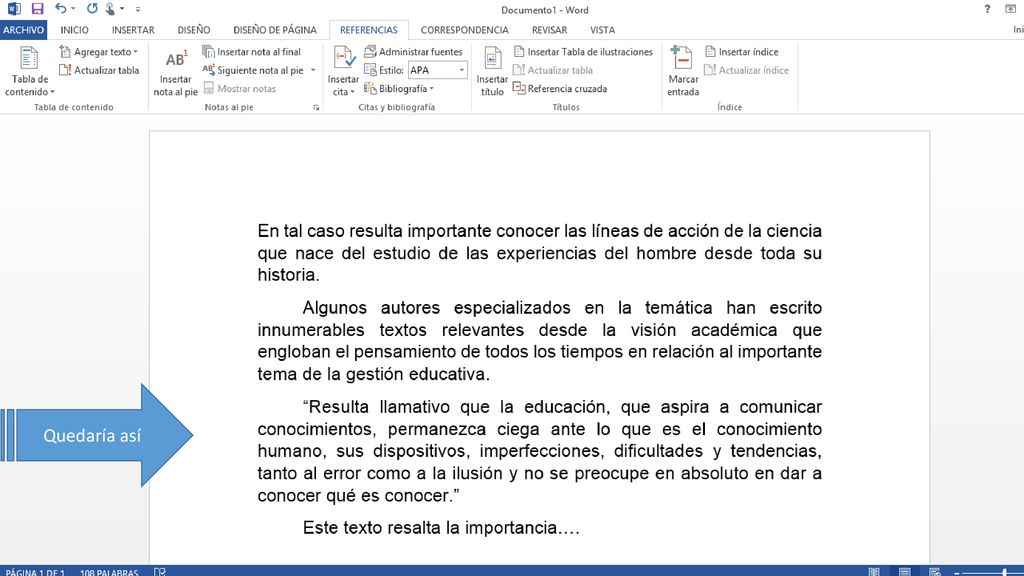Open Ribbon display options icon
Image resolution: width=1024 pixels, height=576 pixels.
(x=1010, y=9)
